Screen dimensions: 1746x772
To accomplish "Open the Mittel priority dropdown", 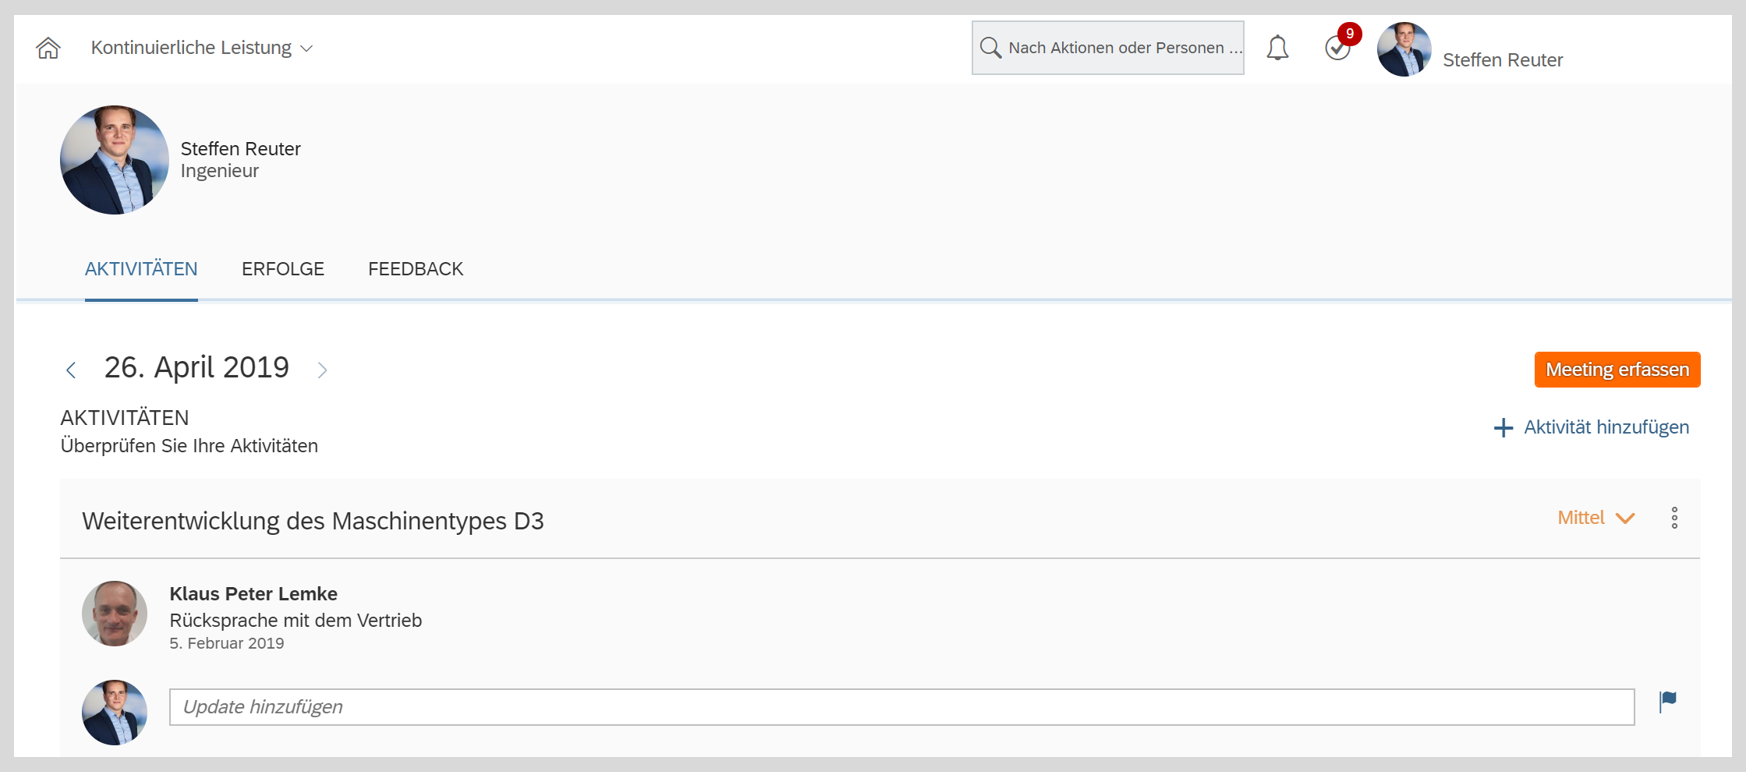I will pyautogui.click(x=1596, y=518).
